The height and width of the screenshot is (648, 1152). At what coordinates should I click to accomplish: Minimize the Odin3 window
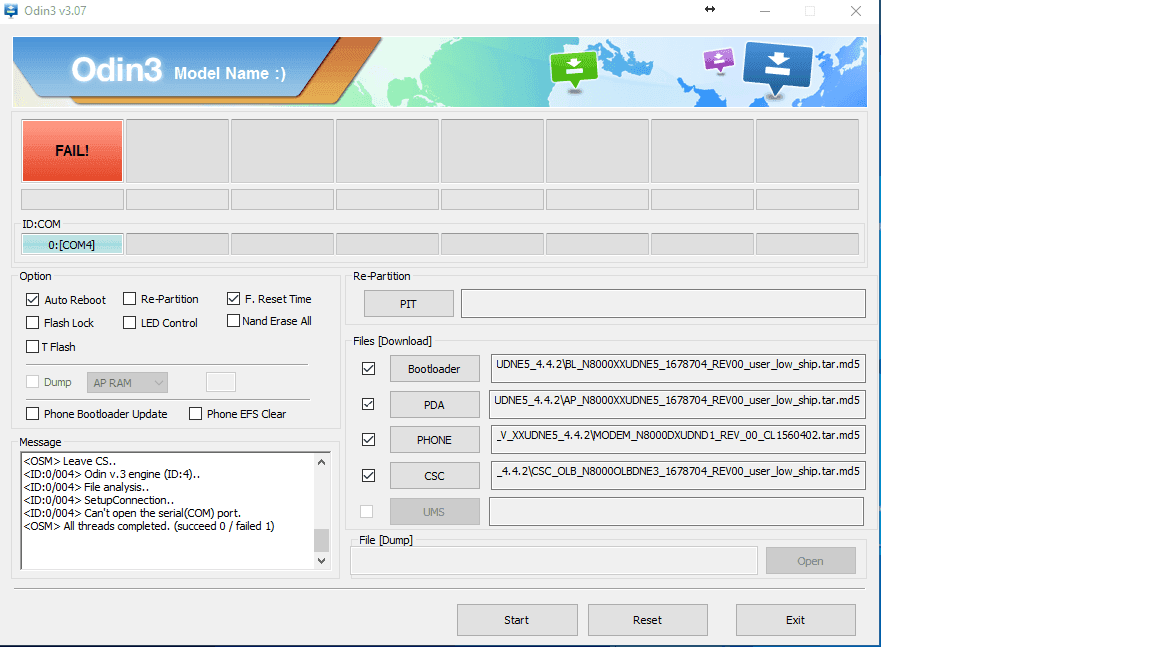pyautogui.click(x=765, y=11)
